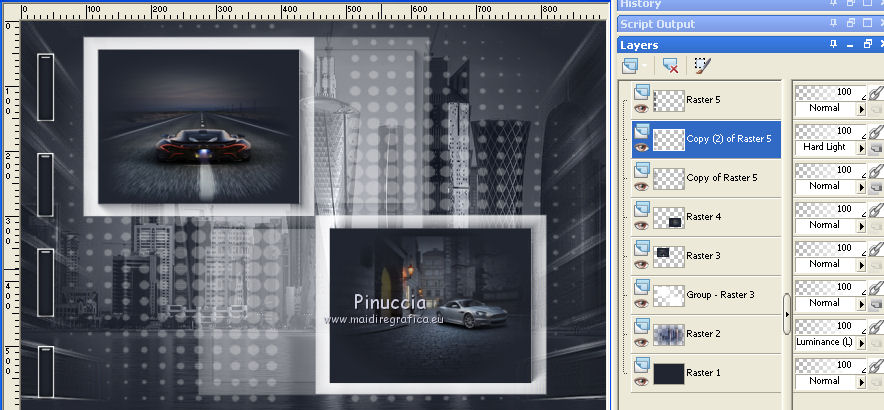This screenshot has width=884, height=410.
Task: Open blend mode dropdown for Raster 4
Action: (x=861, y=226)
